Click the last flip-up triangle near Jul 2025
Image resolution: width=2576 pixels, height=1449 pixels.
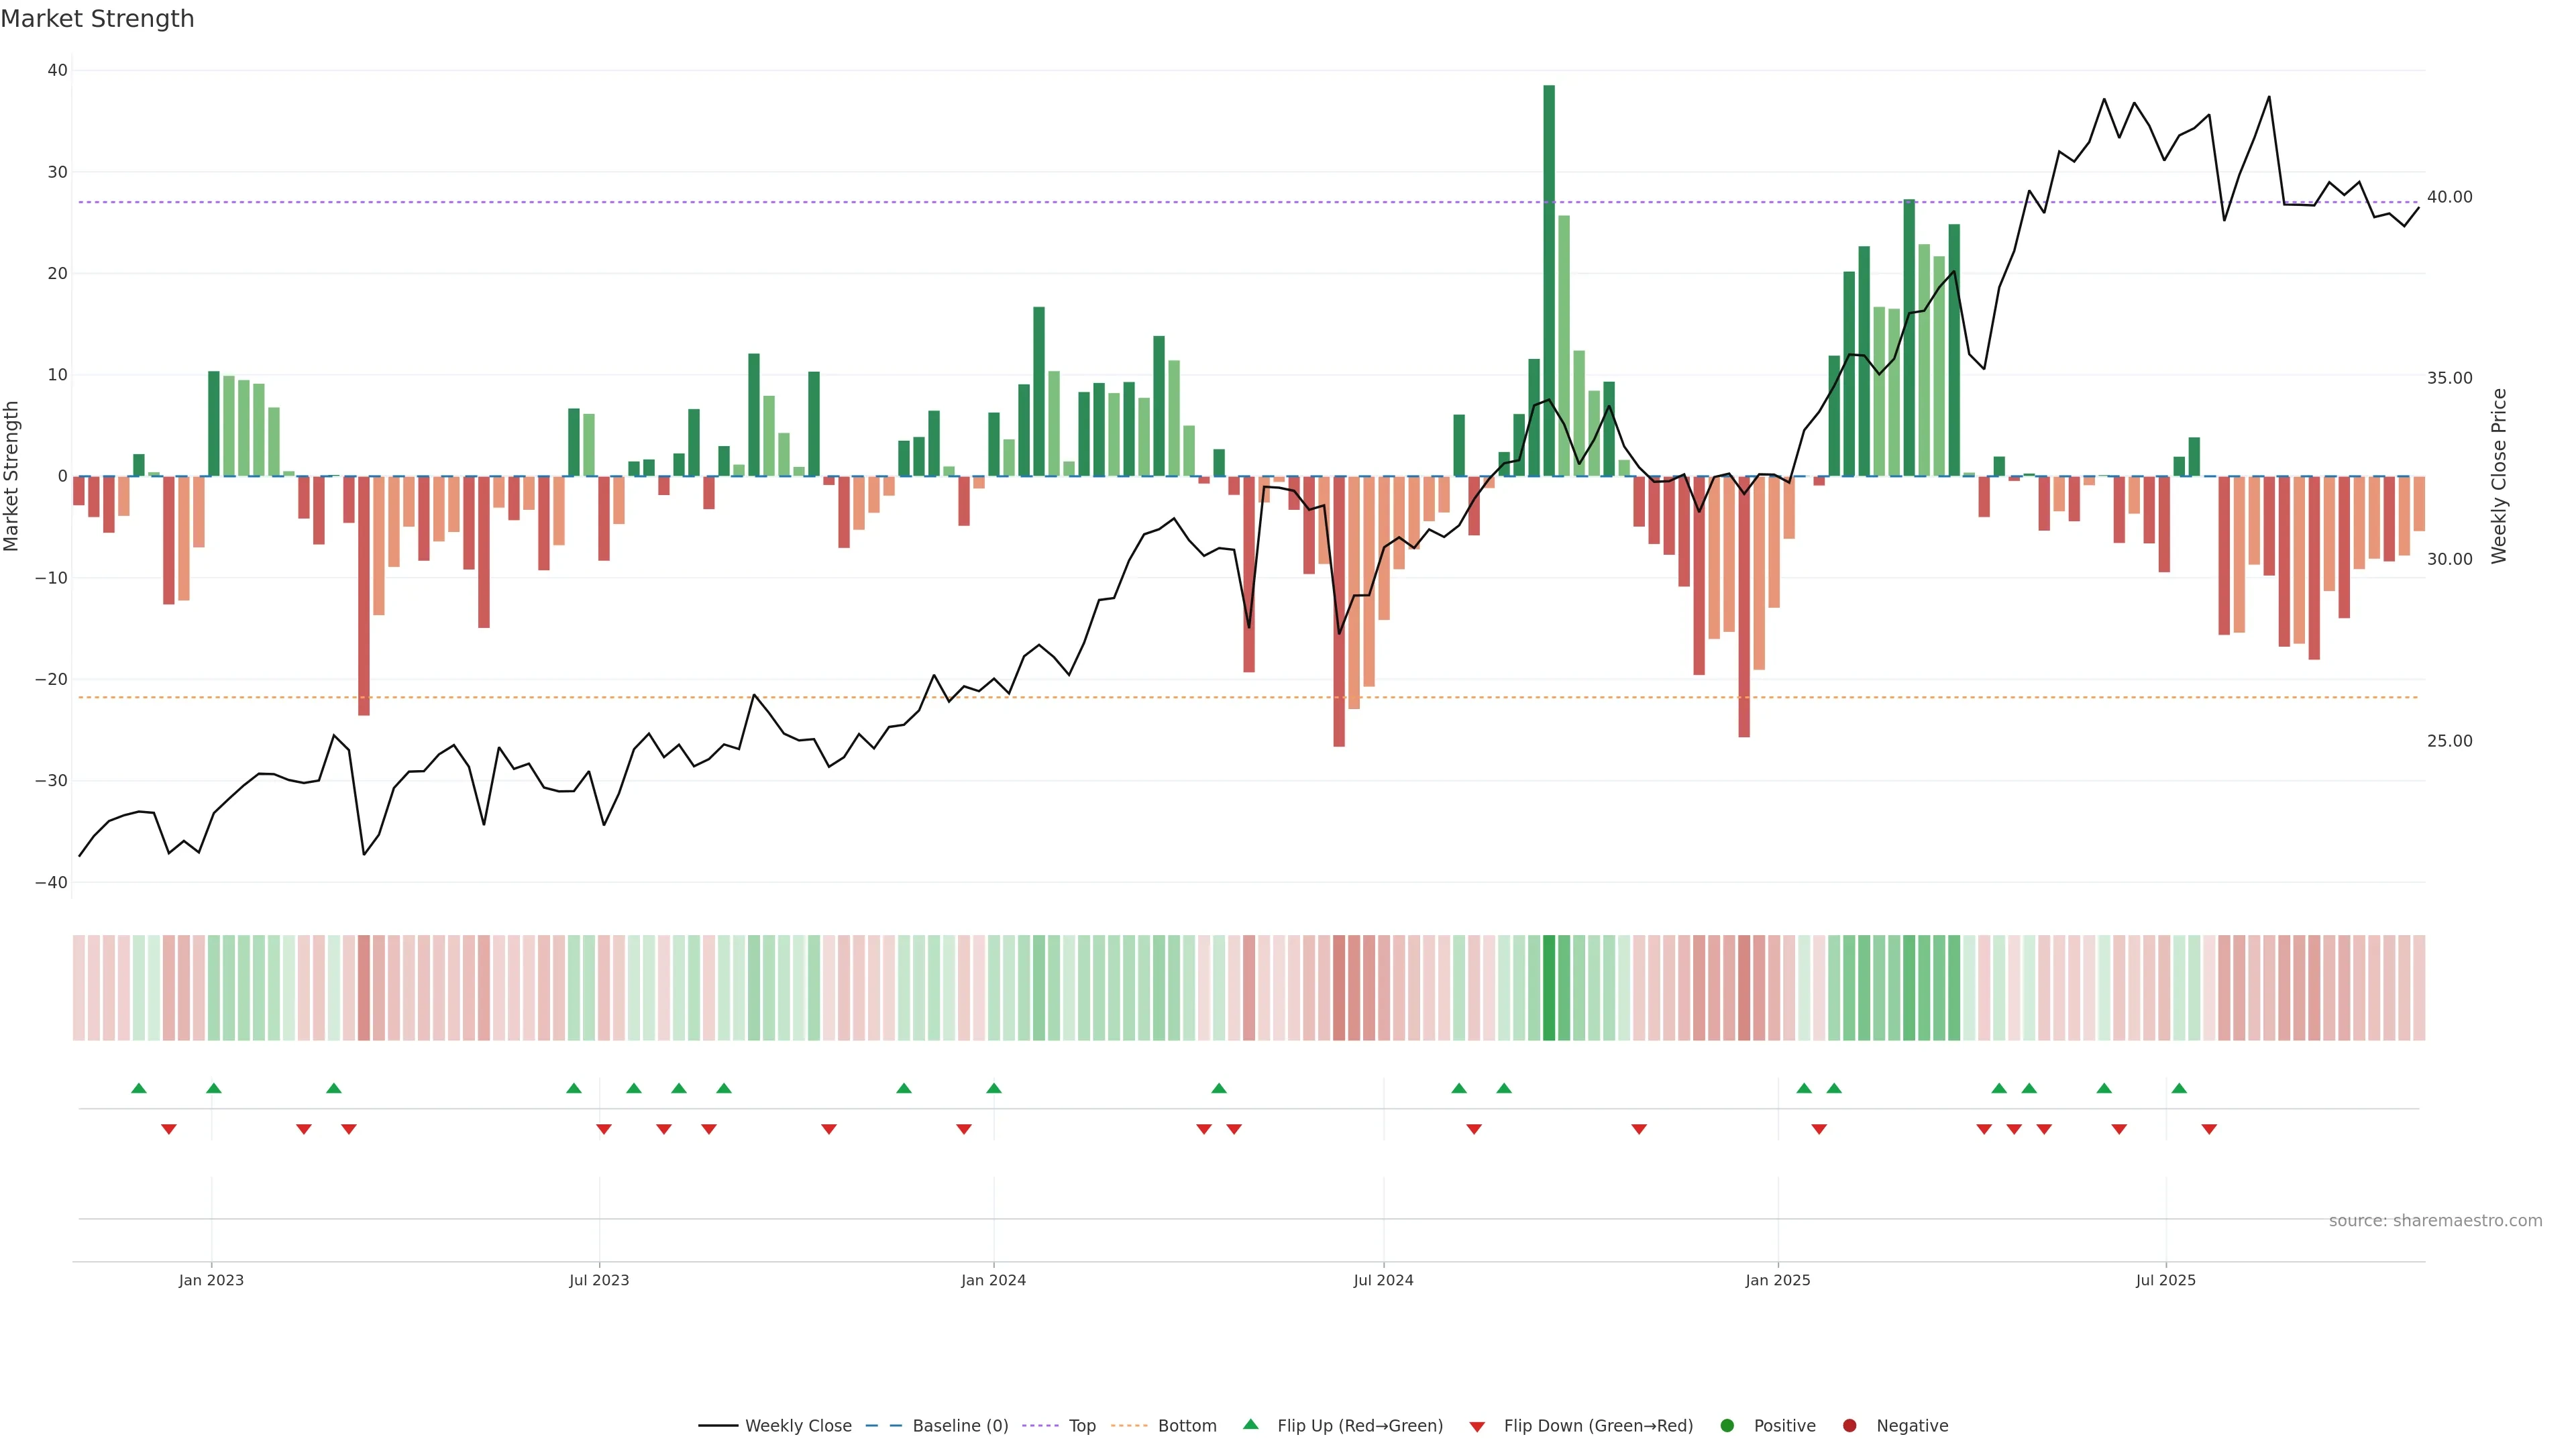[x=2179, y=1088]
